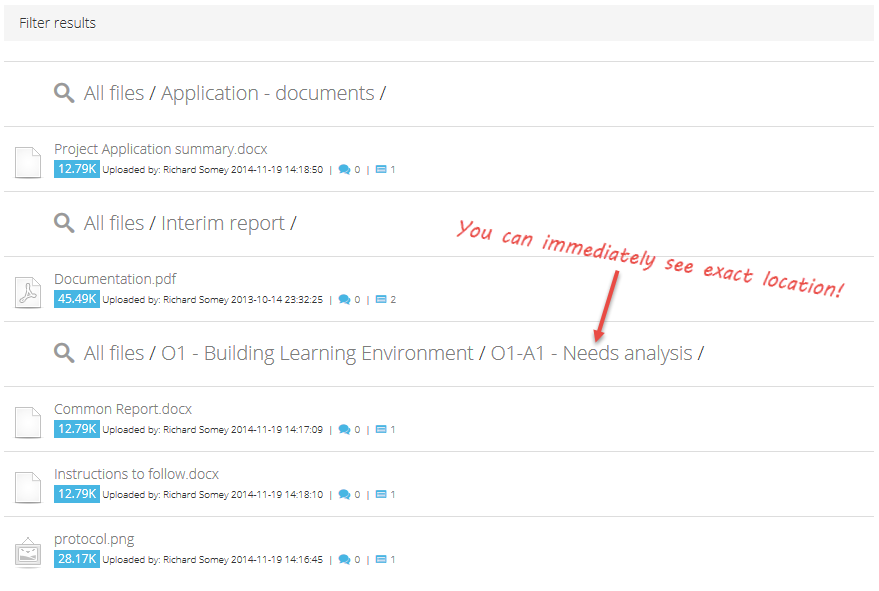Open comments bubble icon for Project Application summary.docx
Screen dimensions: 879x591
click(344, 169)
